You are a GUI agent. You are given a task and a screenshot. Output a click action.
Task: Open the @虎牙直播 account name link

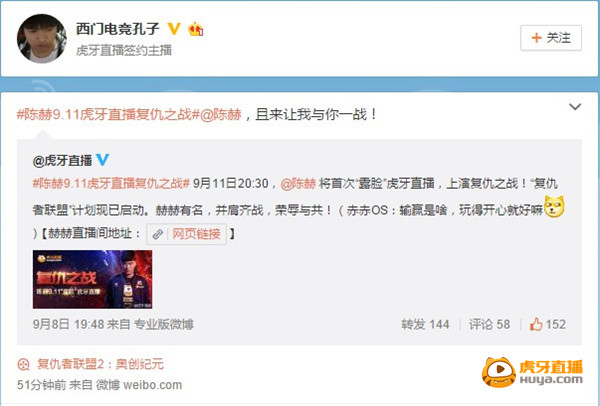pyautogui.click(x=62, y=160)
